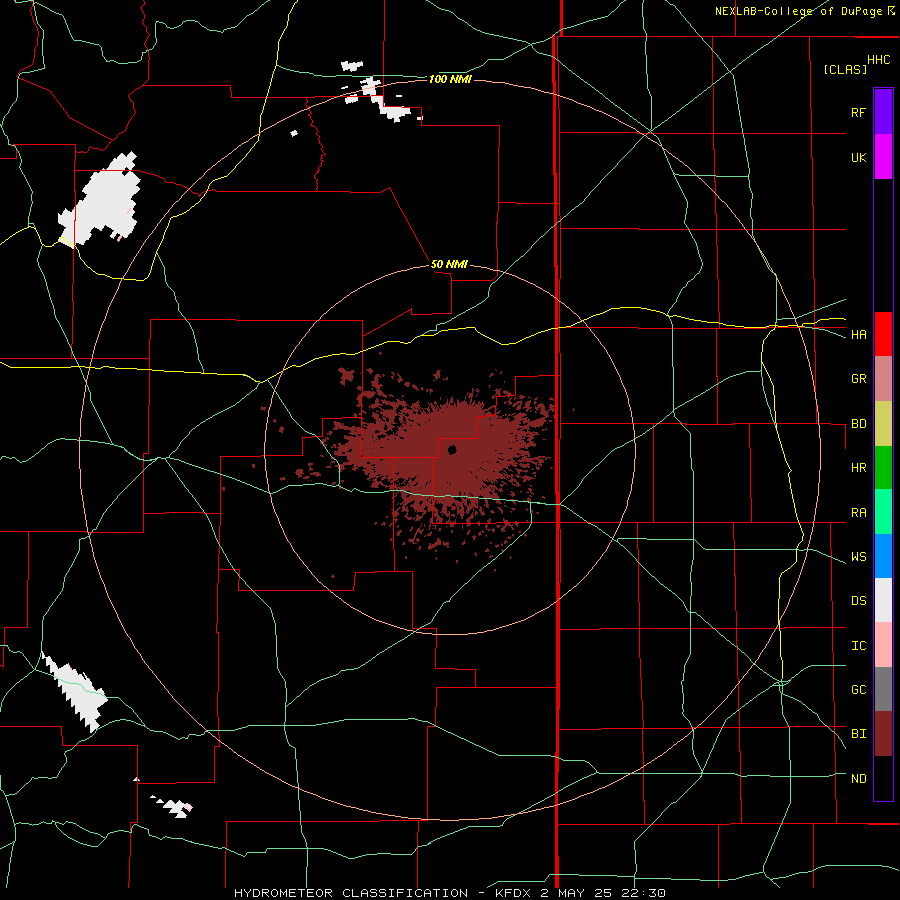Click the DS legend label
This screenshot has width=900, height=900.
(858, 601)
